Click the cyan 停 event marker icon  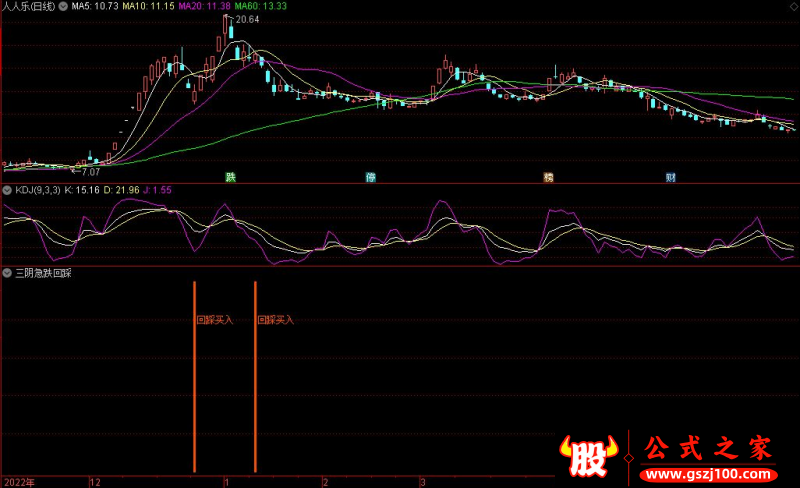click(x=371, y=178)
